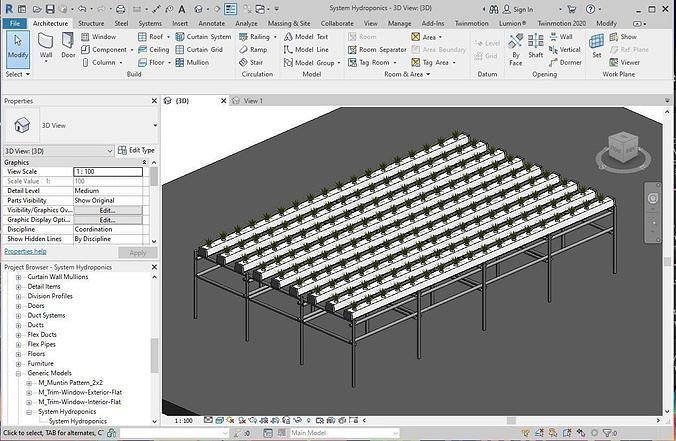
Task: Activate the Stair tool
Action: pyautogui.click(x=251, y=63)
